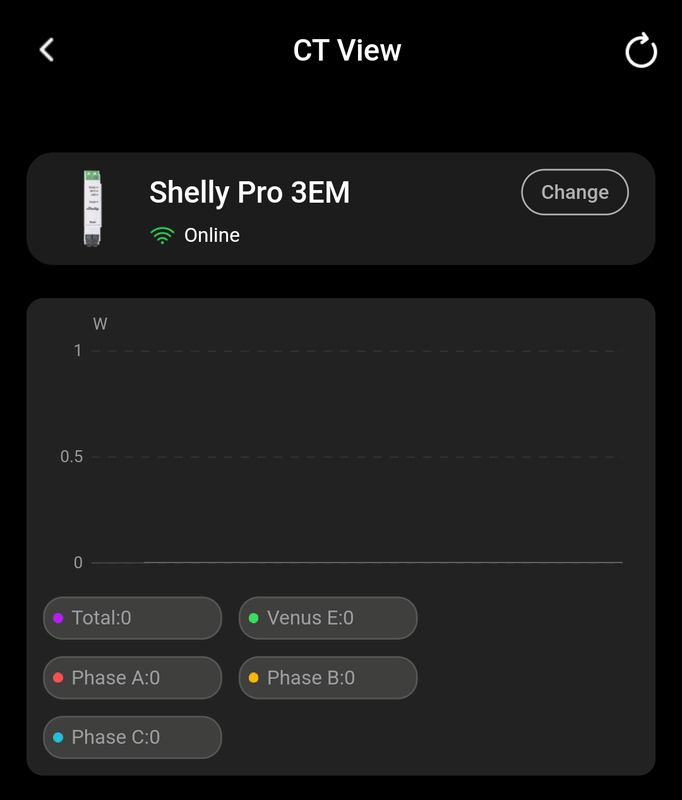Refresh the CT View data
682x800 pixels.
click(x=640, y=51)
